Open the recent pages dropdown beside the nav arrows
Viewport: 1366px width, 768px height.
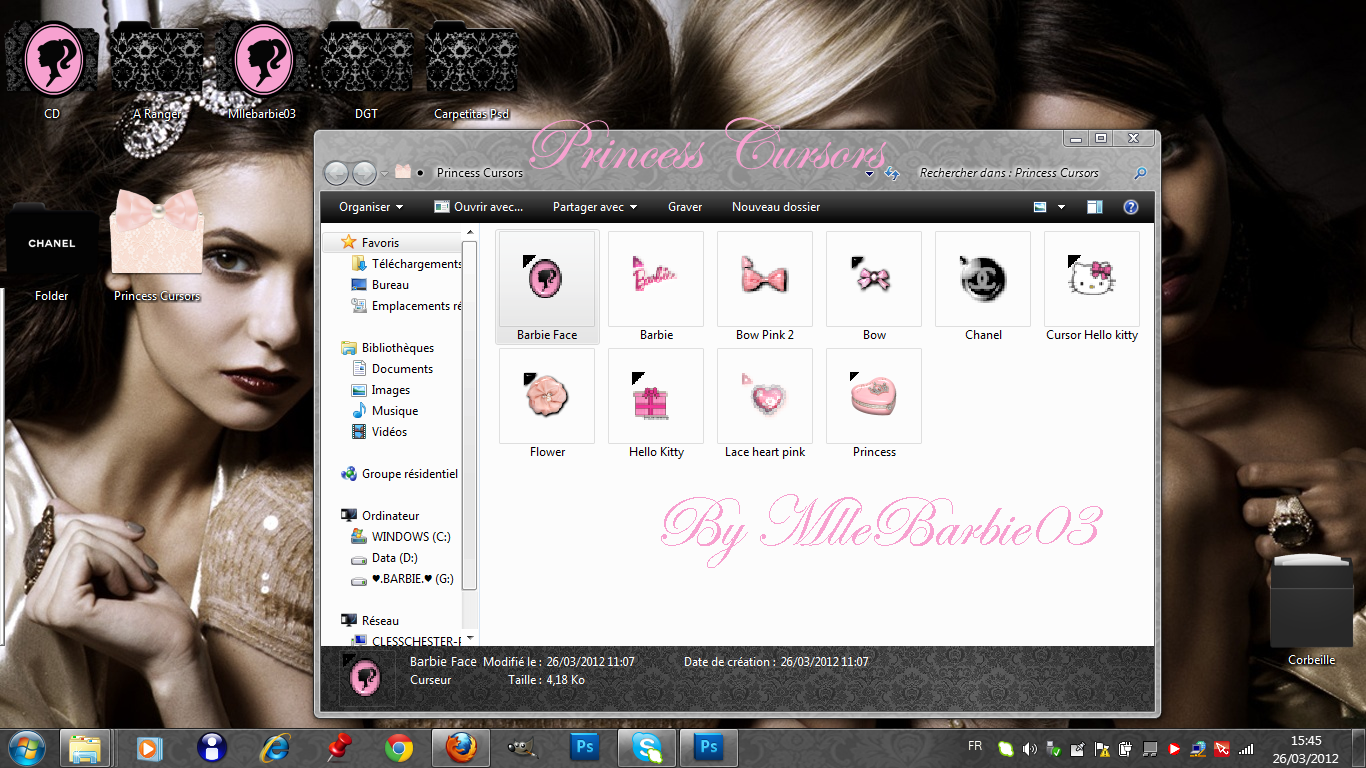click(384, 174)
